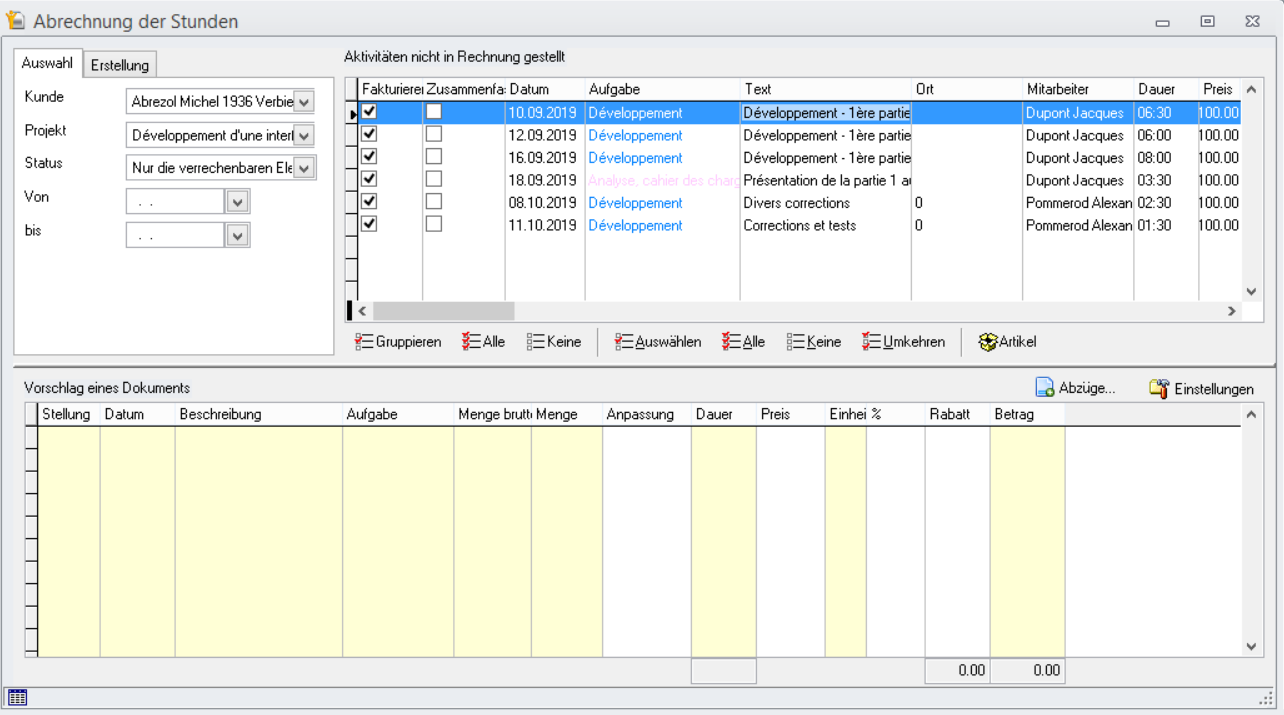Check Zusammenfassen for the 18.09.2019 row

pos(434,179)
